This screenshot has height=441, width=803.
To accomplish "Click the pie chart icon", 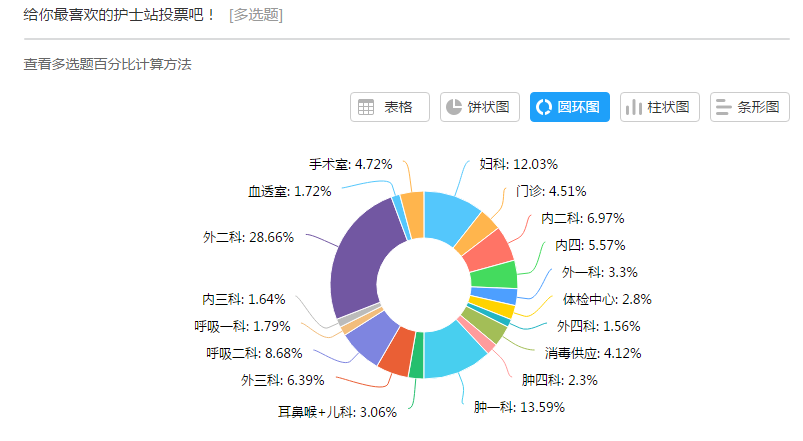I will (454, 107).
